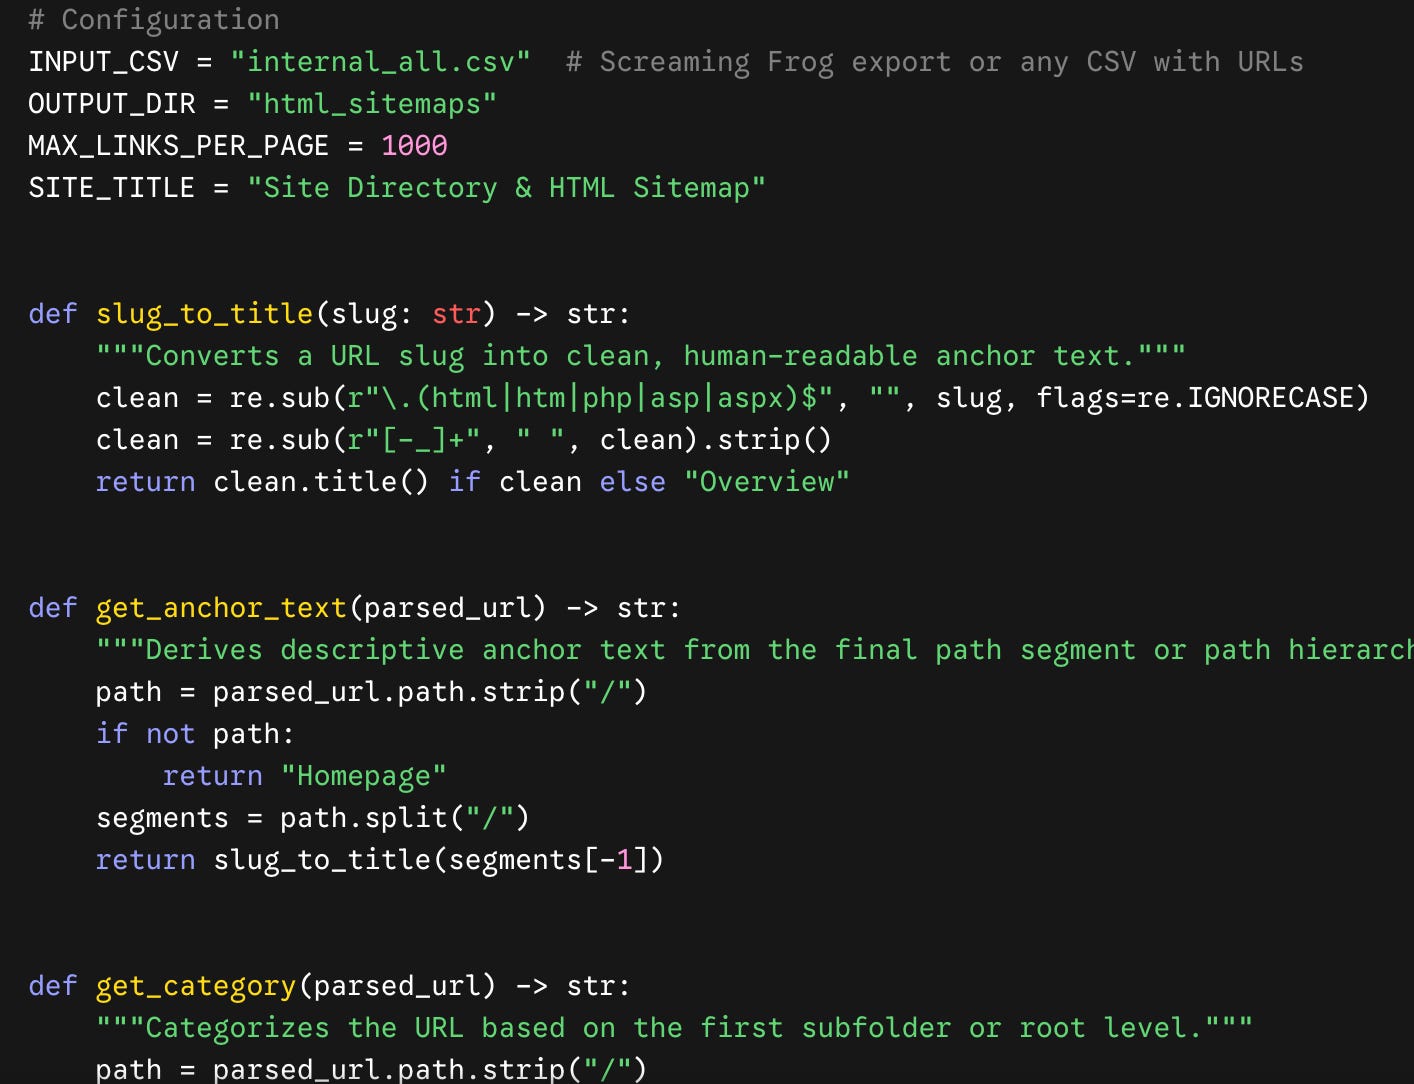
Task: Click the "Homepage" return string
Action: pyautogui.click(x=363, y=776)
